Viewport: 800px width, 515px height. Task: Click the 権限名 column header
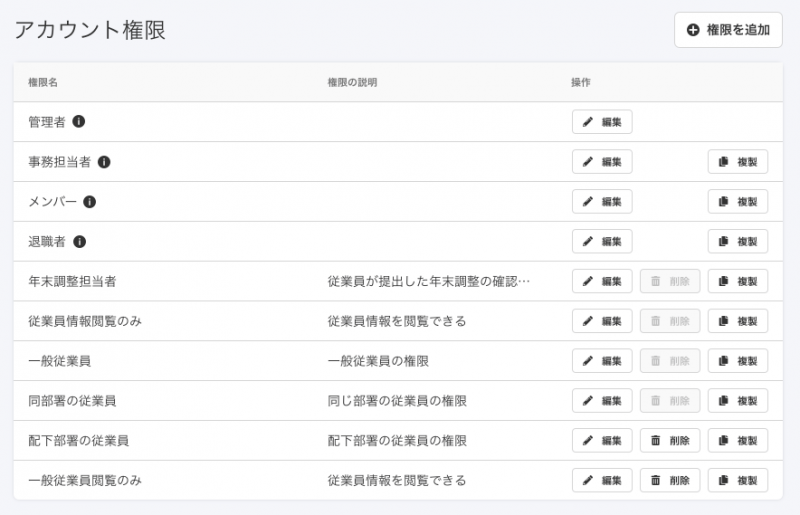tap(43, 82)
